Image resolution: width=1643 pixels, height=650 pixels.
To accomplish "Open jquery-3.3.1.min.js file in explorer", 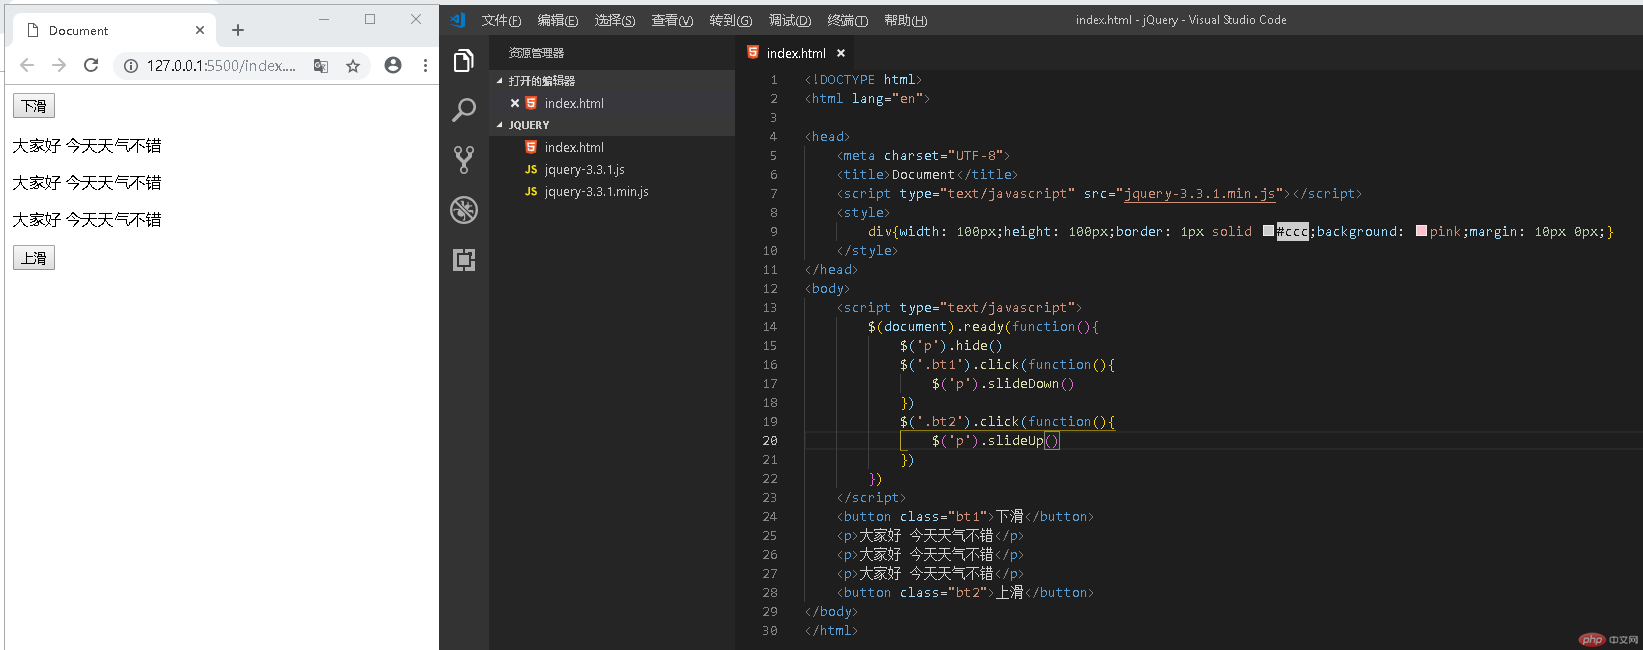I will (x=597, y=191).
